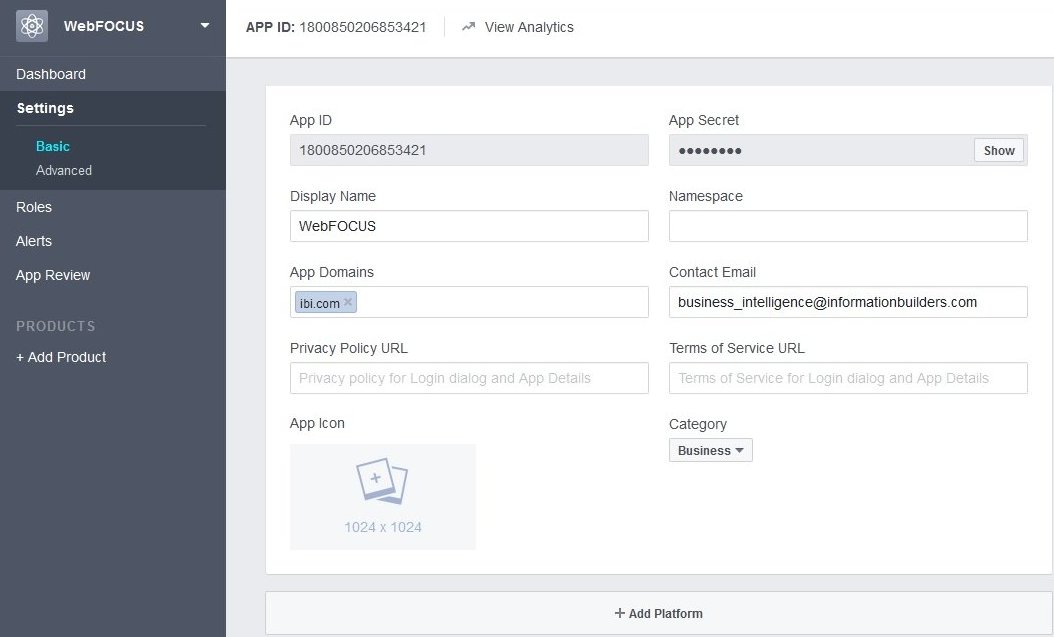Viewport: 1054px width, 637px height.
Task: Show the App Secret value
Action: [x=999, y=151]
